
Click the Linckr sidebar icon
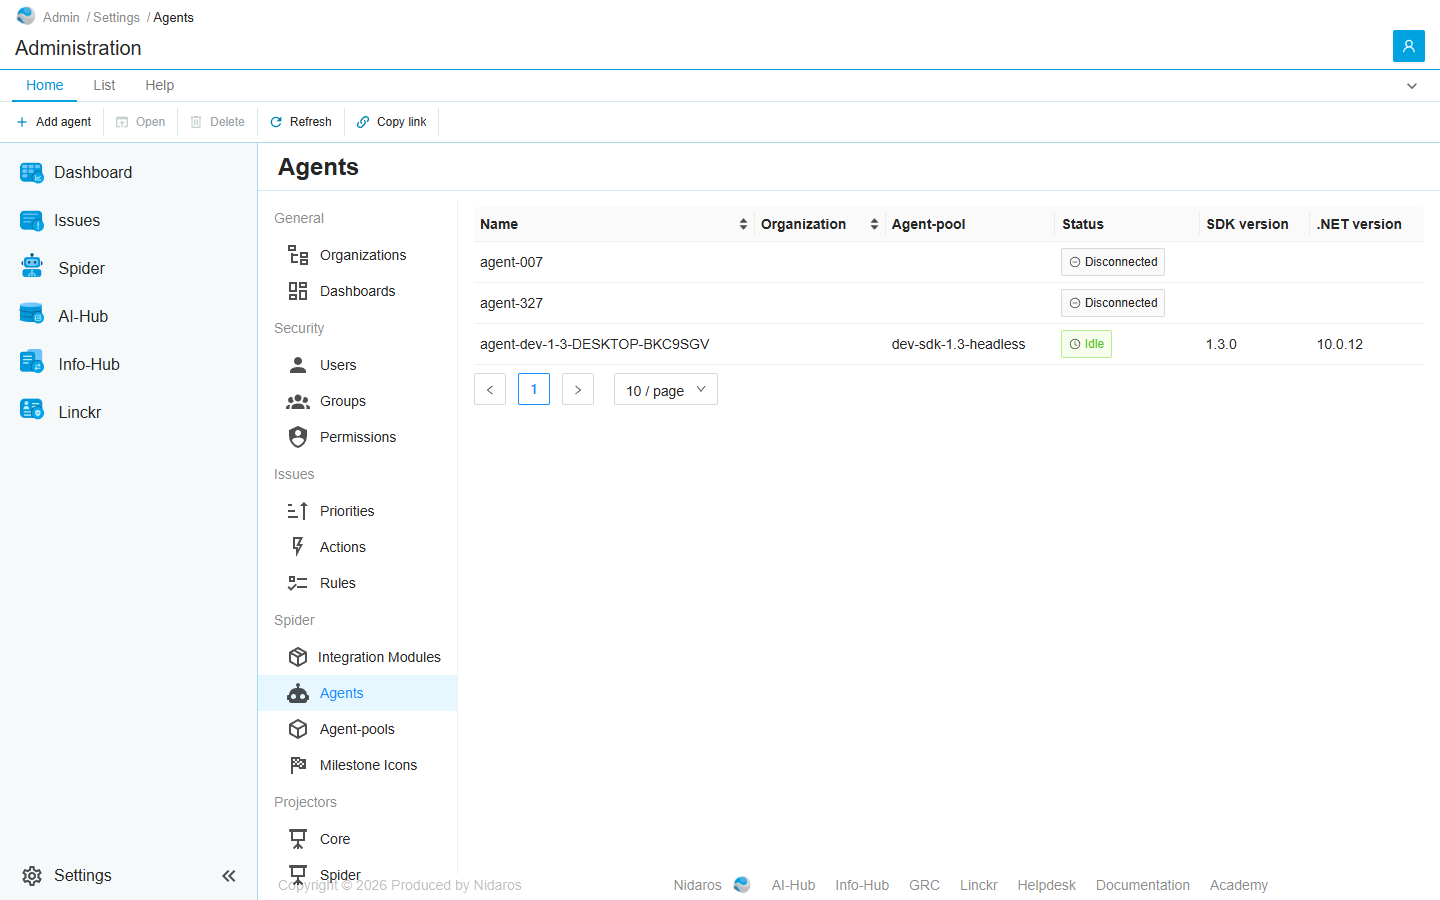tap(32, 411)
